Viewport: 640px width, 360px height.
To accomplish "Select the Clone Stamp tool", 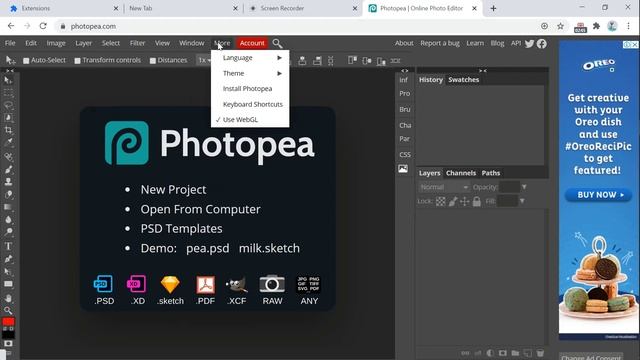I will coord(8,182).
